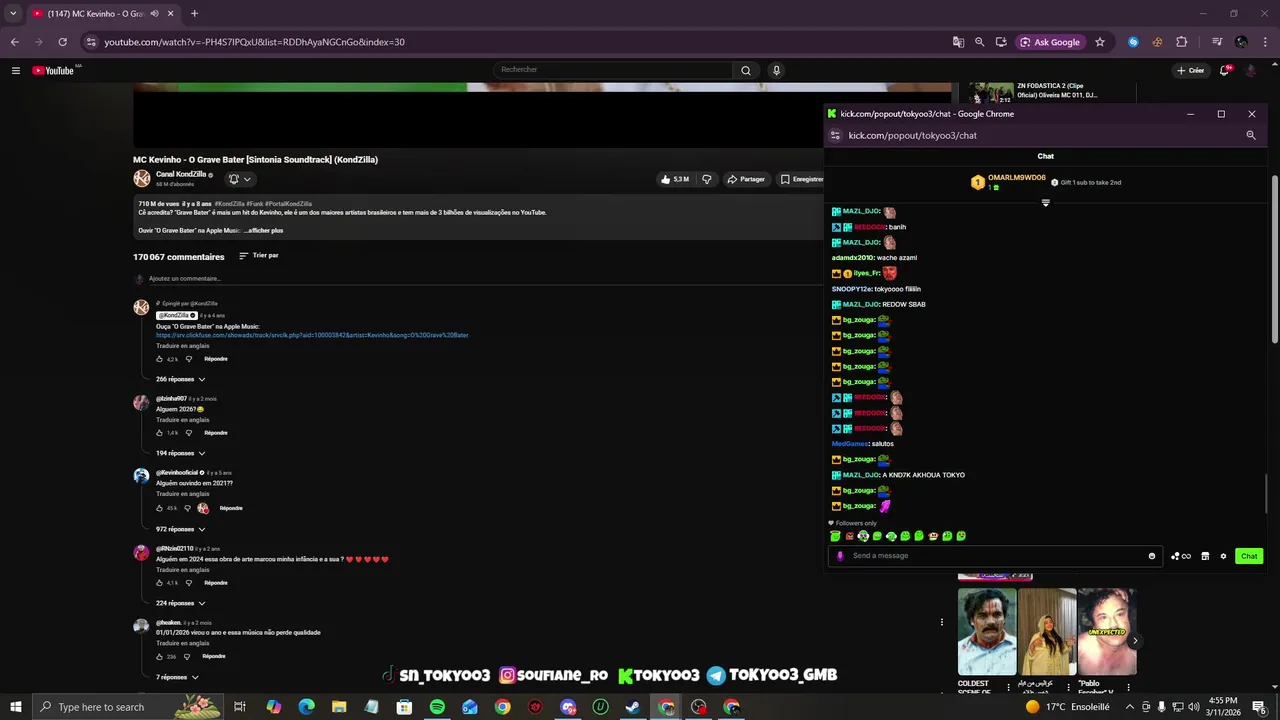Click the YouTube Rechercher search box
The height and width of the screenshot is (720, 1280).
click(613, 70)
